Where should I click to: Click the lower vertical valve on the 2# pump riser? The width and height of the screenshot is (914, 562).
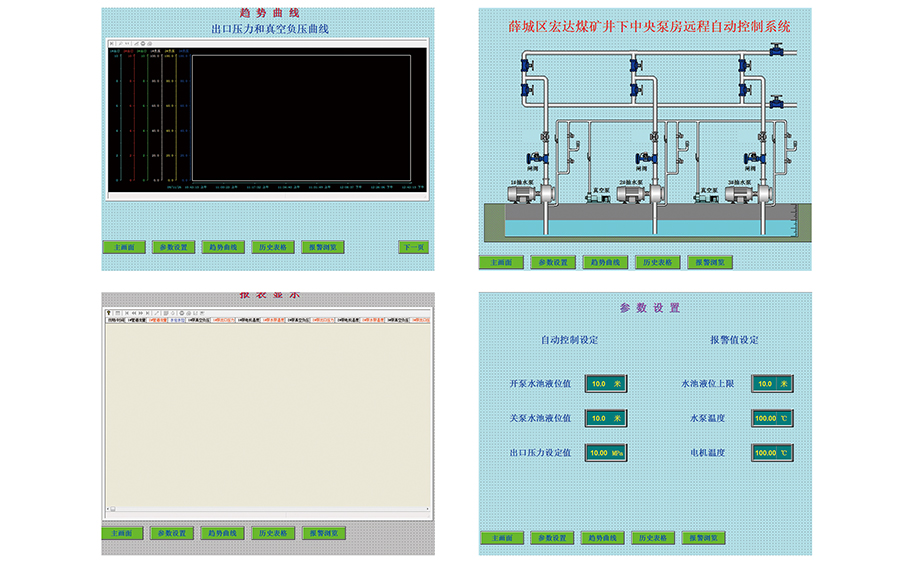coord(636,90)
